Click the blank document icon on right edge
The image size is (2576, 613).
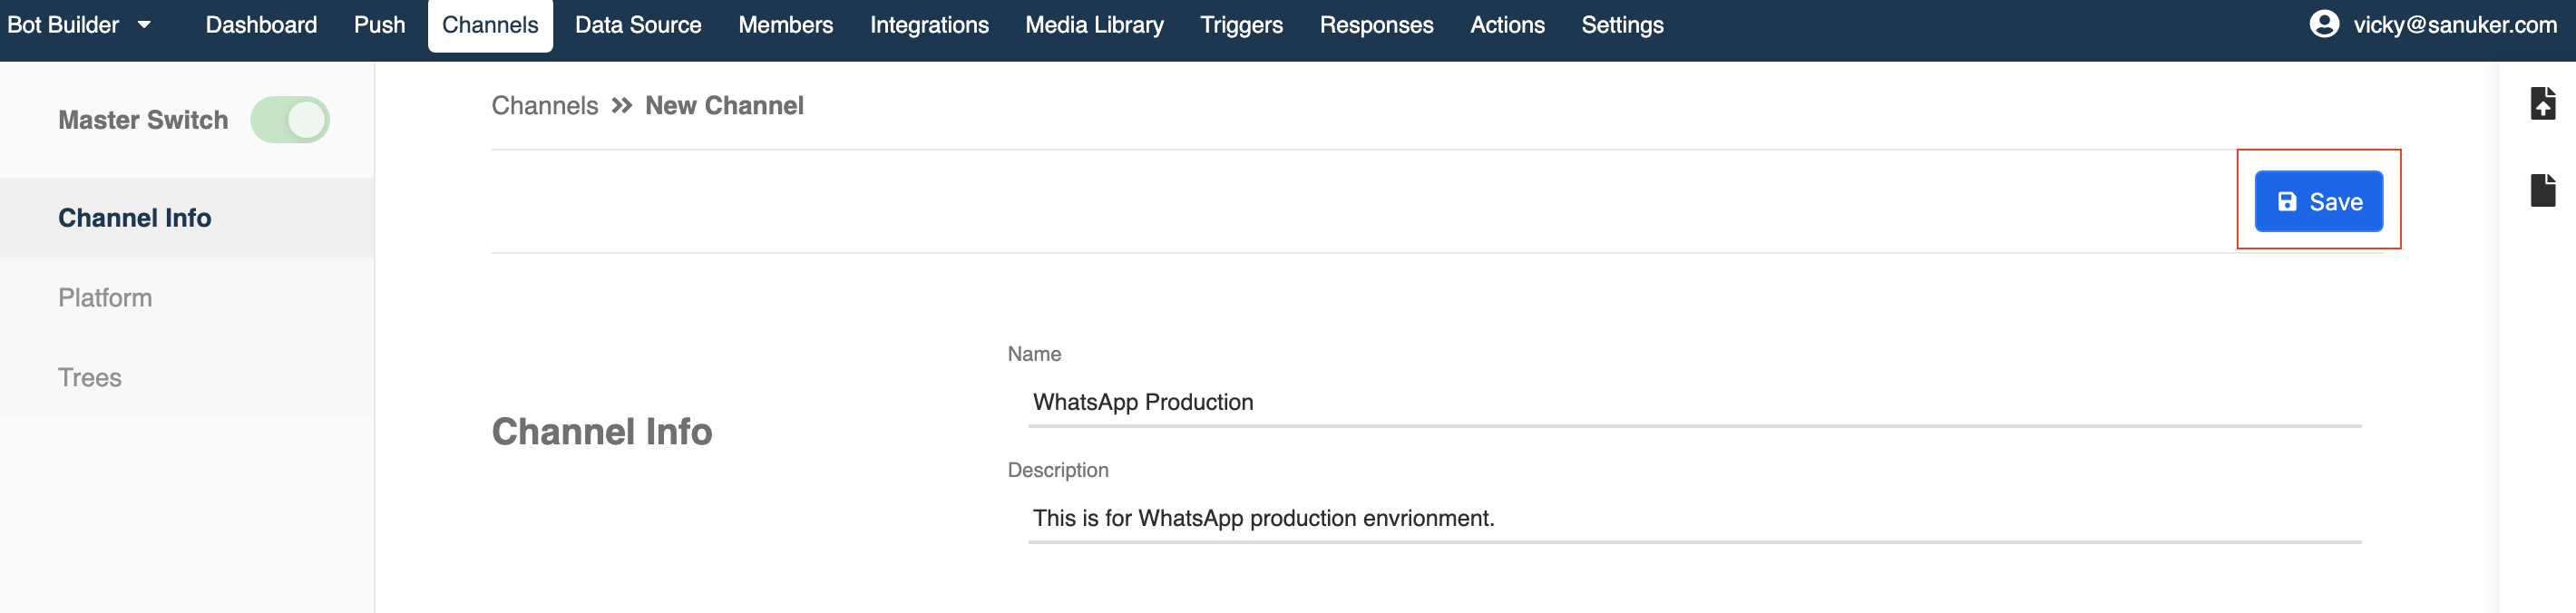[2542, 190]
